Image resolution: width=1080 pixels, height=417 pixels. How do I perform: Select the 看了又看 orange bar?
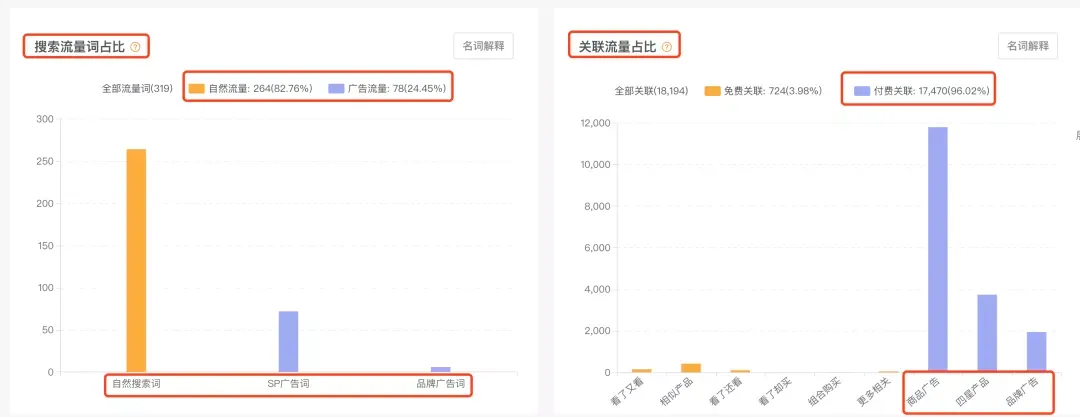641,371
